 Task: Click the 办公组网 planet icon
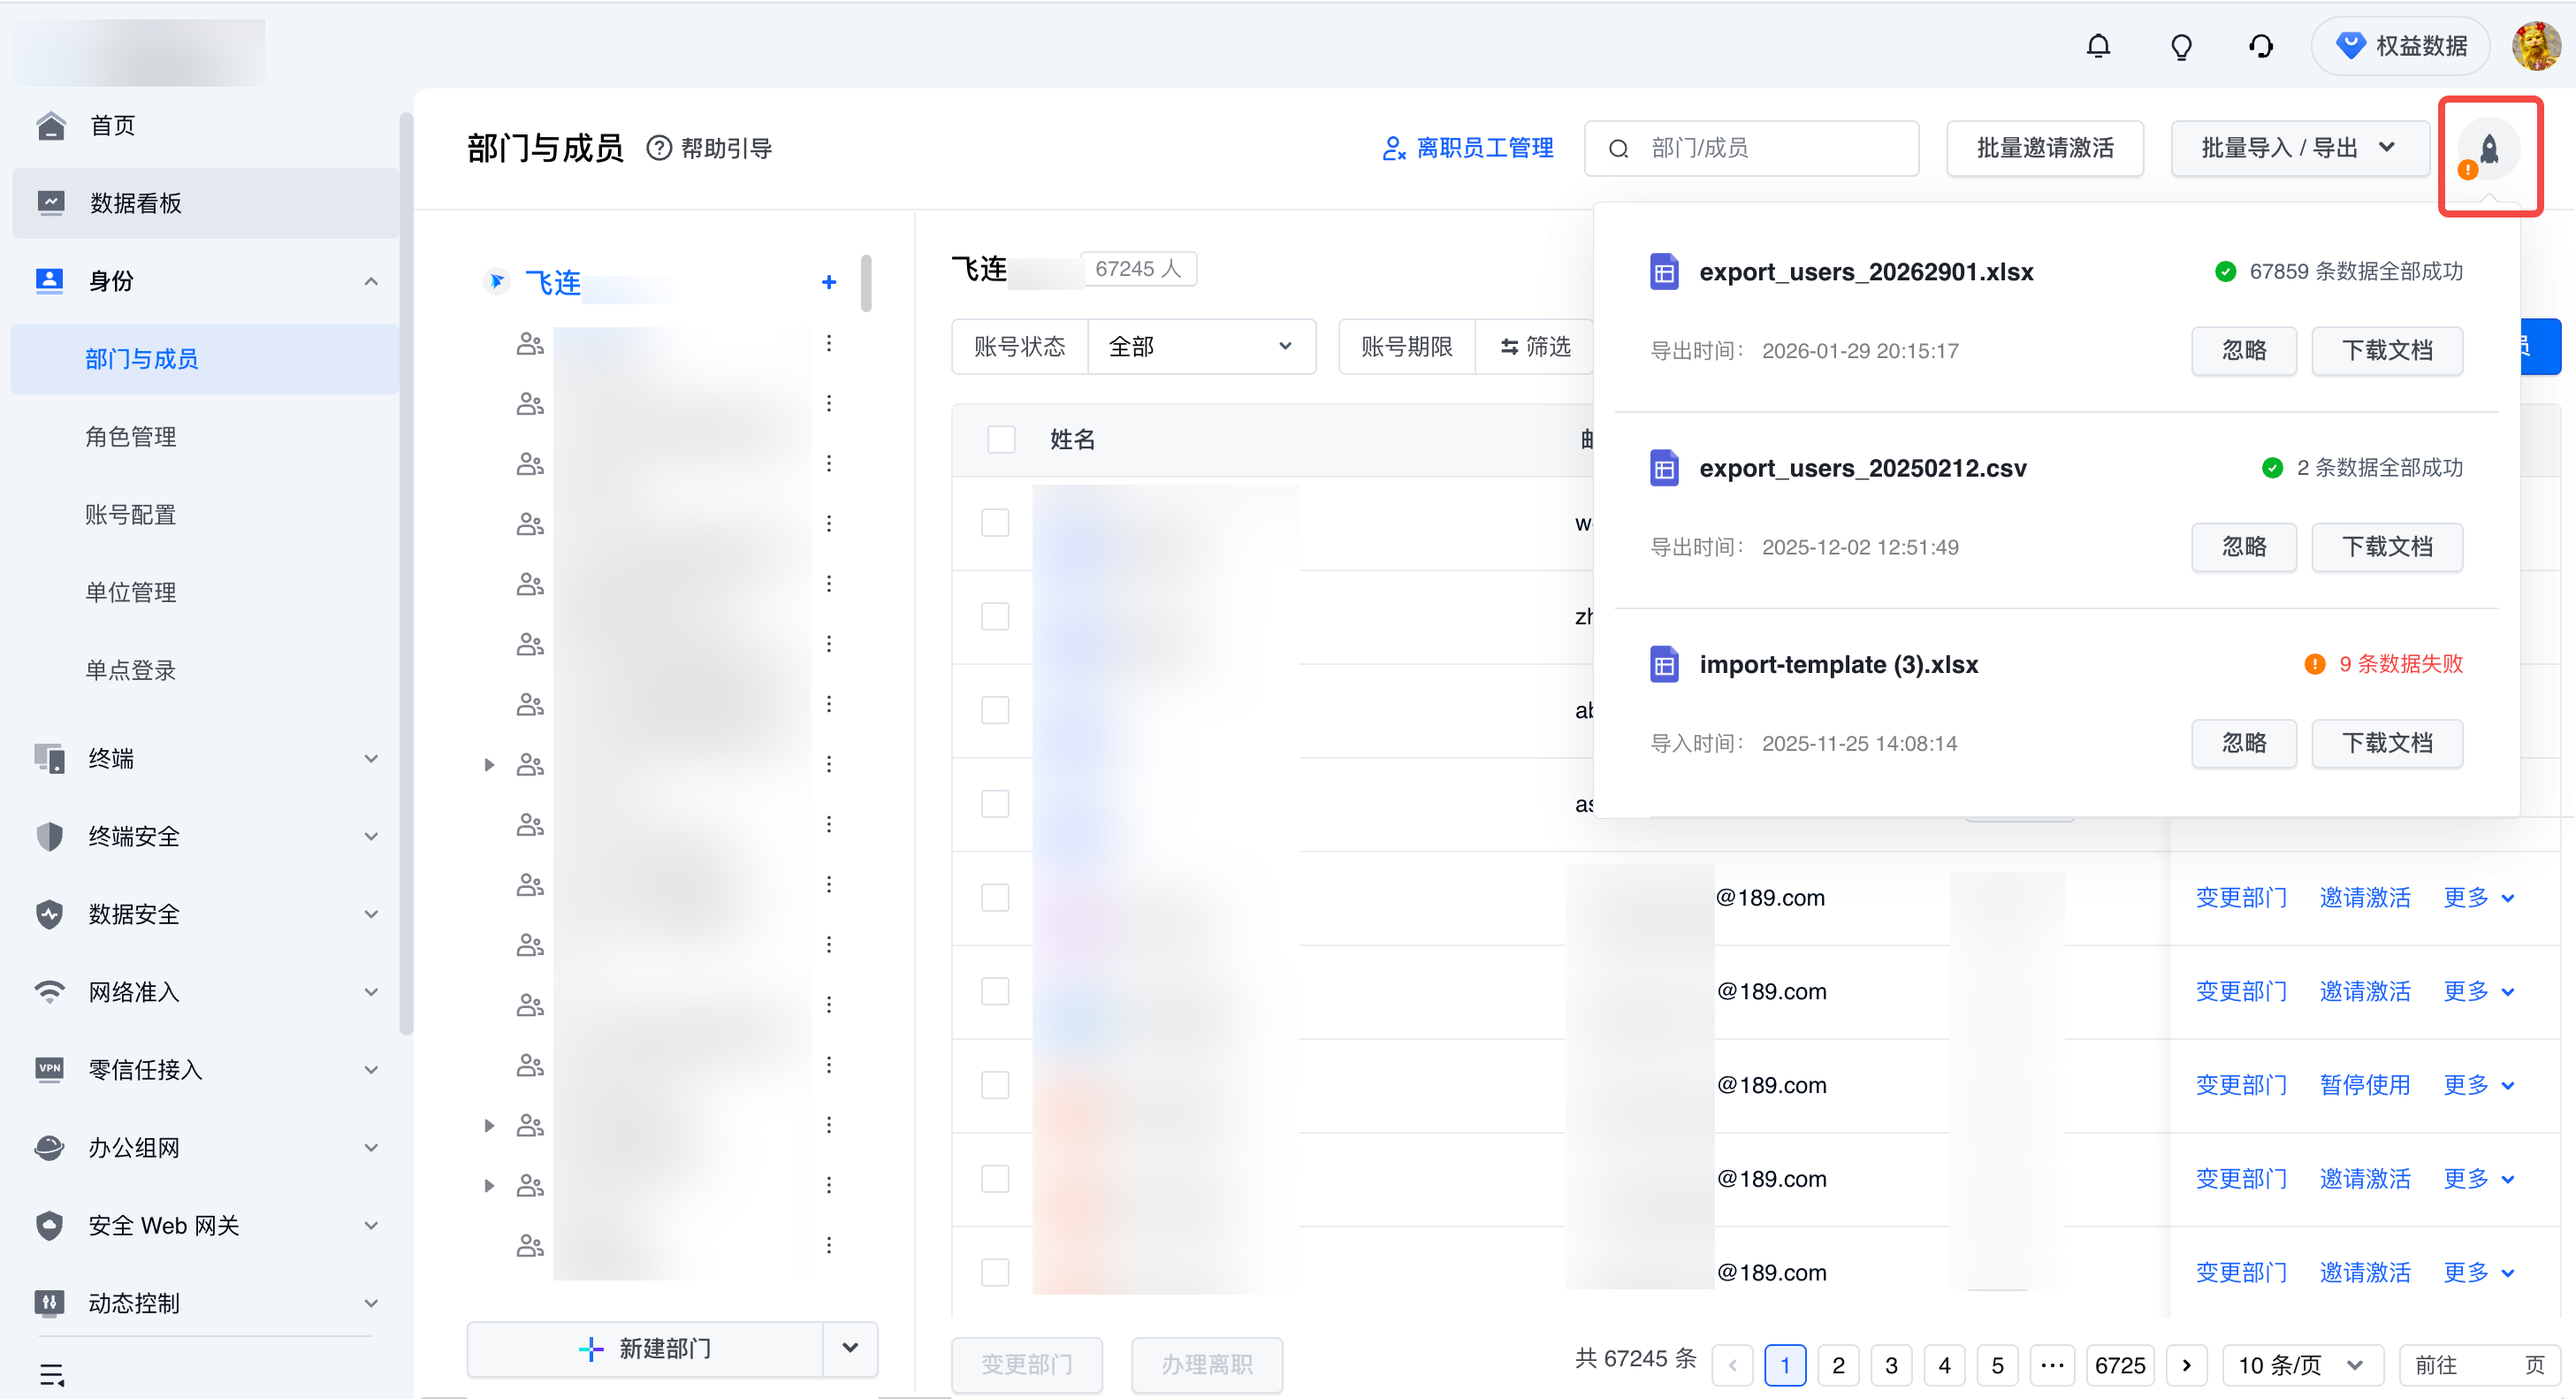50,1147
